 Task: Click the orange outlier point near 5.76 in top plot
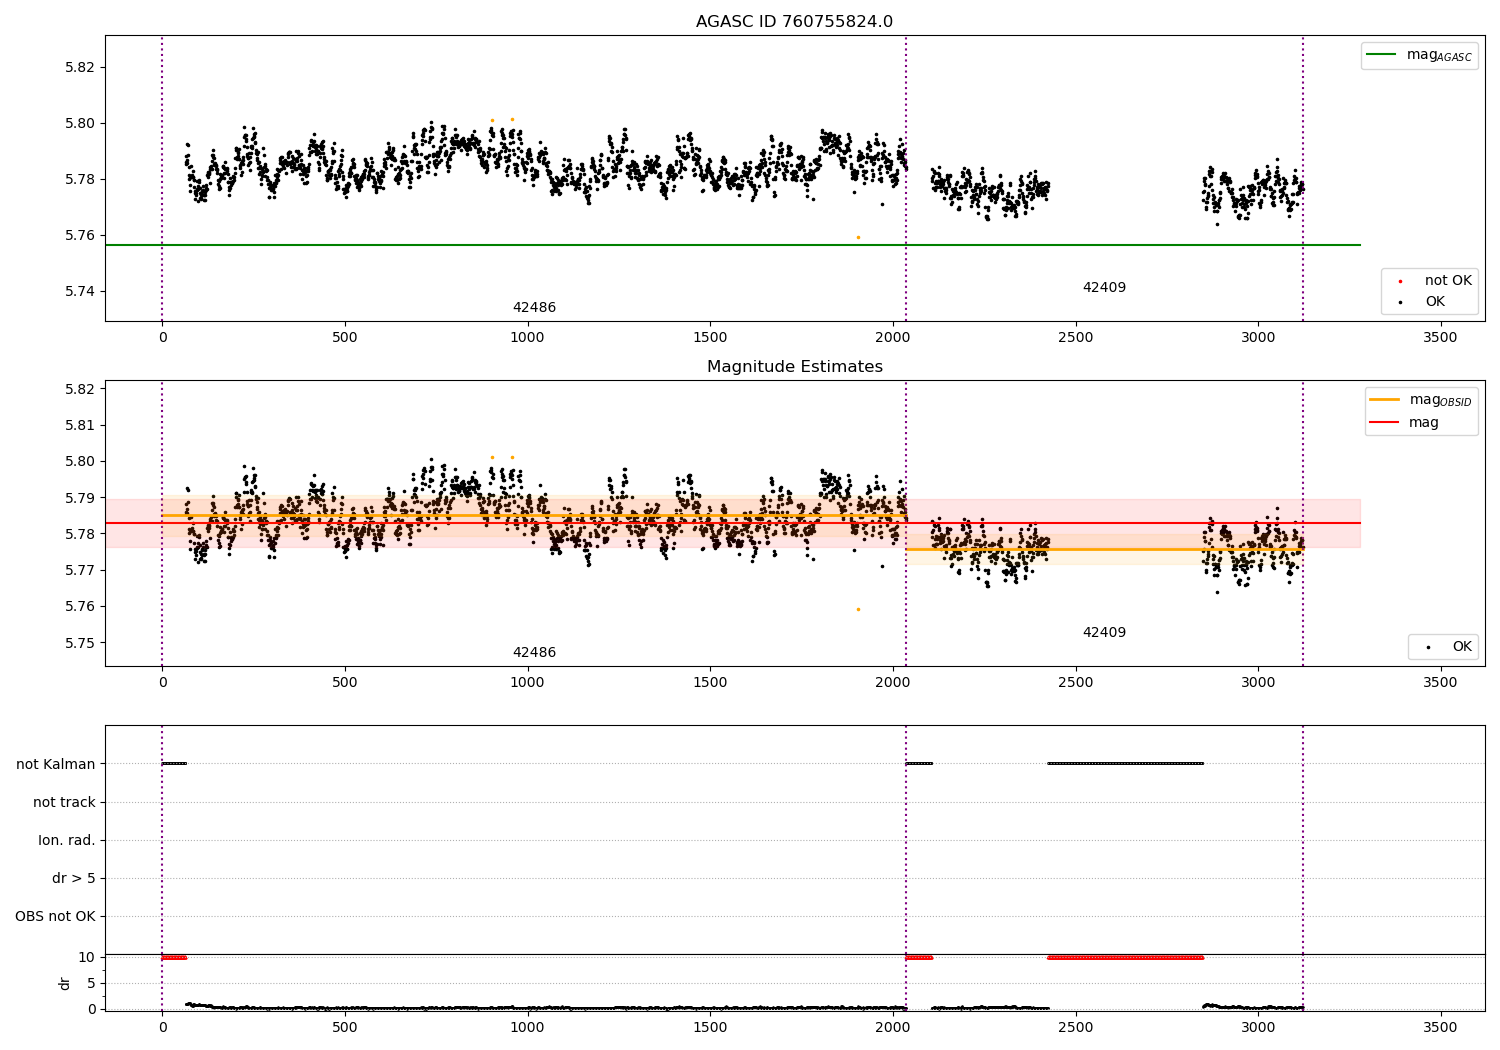[x=858, y=237]
